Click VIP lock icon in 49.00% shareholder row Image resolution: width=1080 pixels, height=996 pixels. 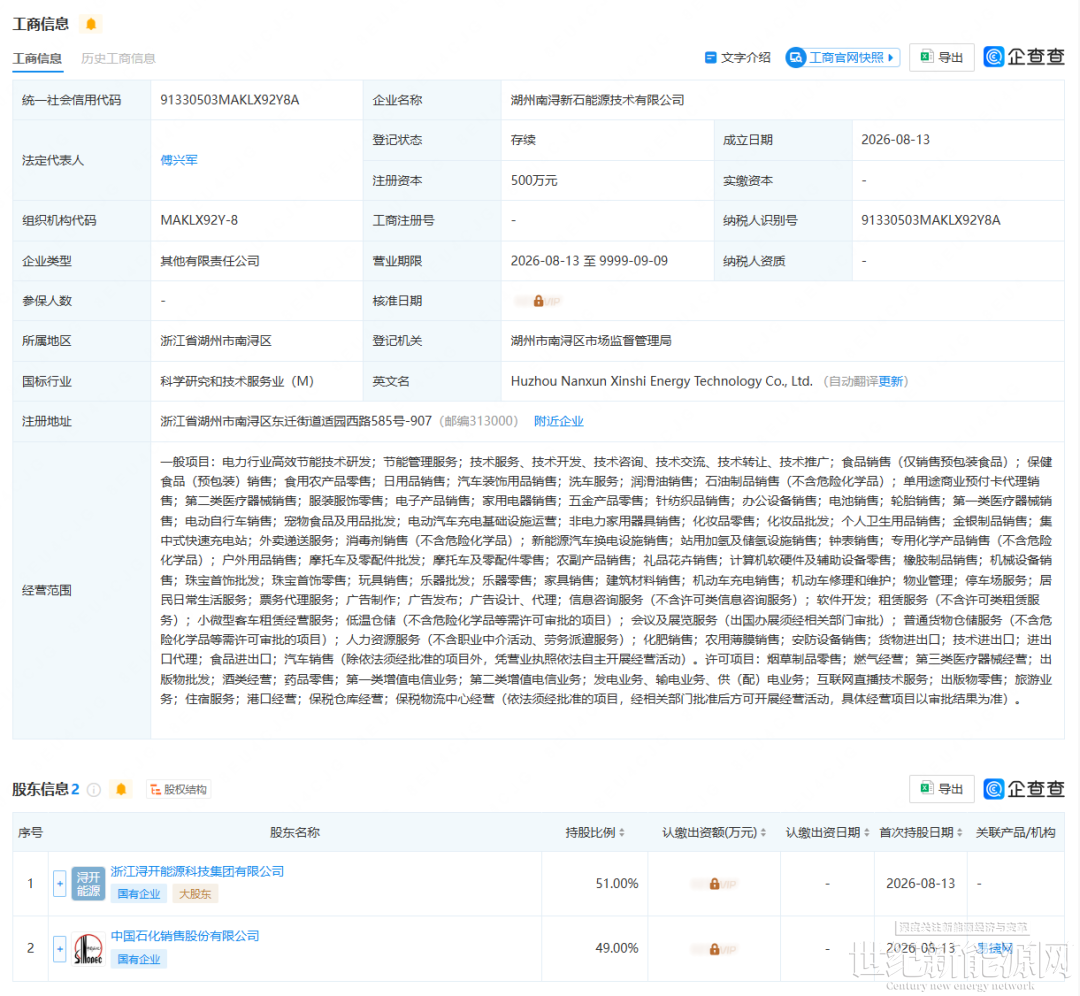pyautogui.click(x=714, y=949)
